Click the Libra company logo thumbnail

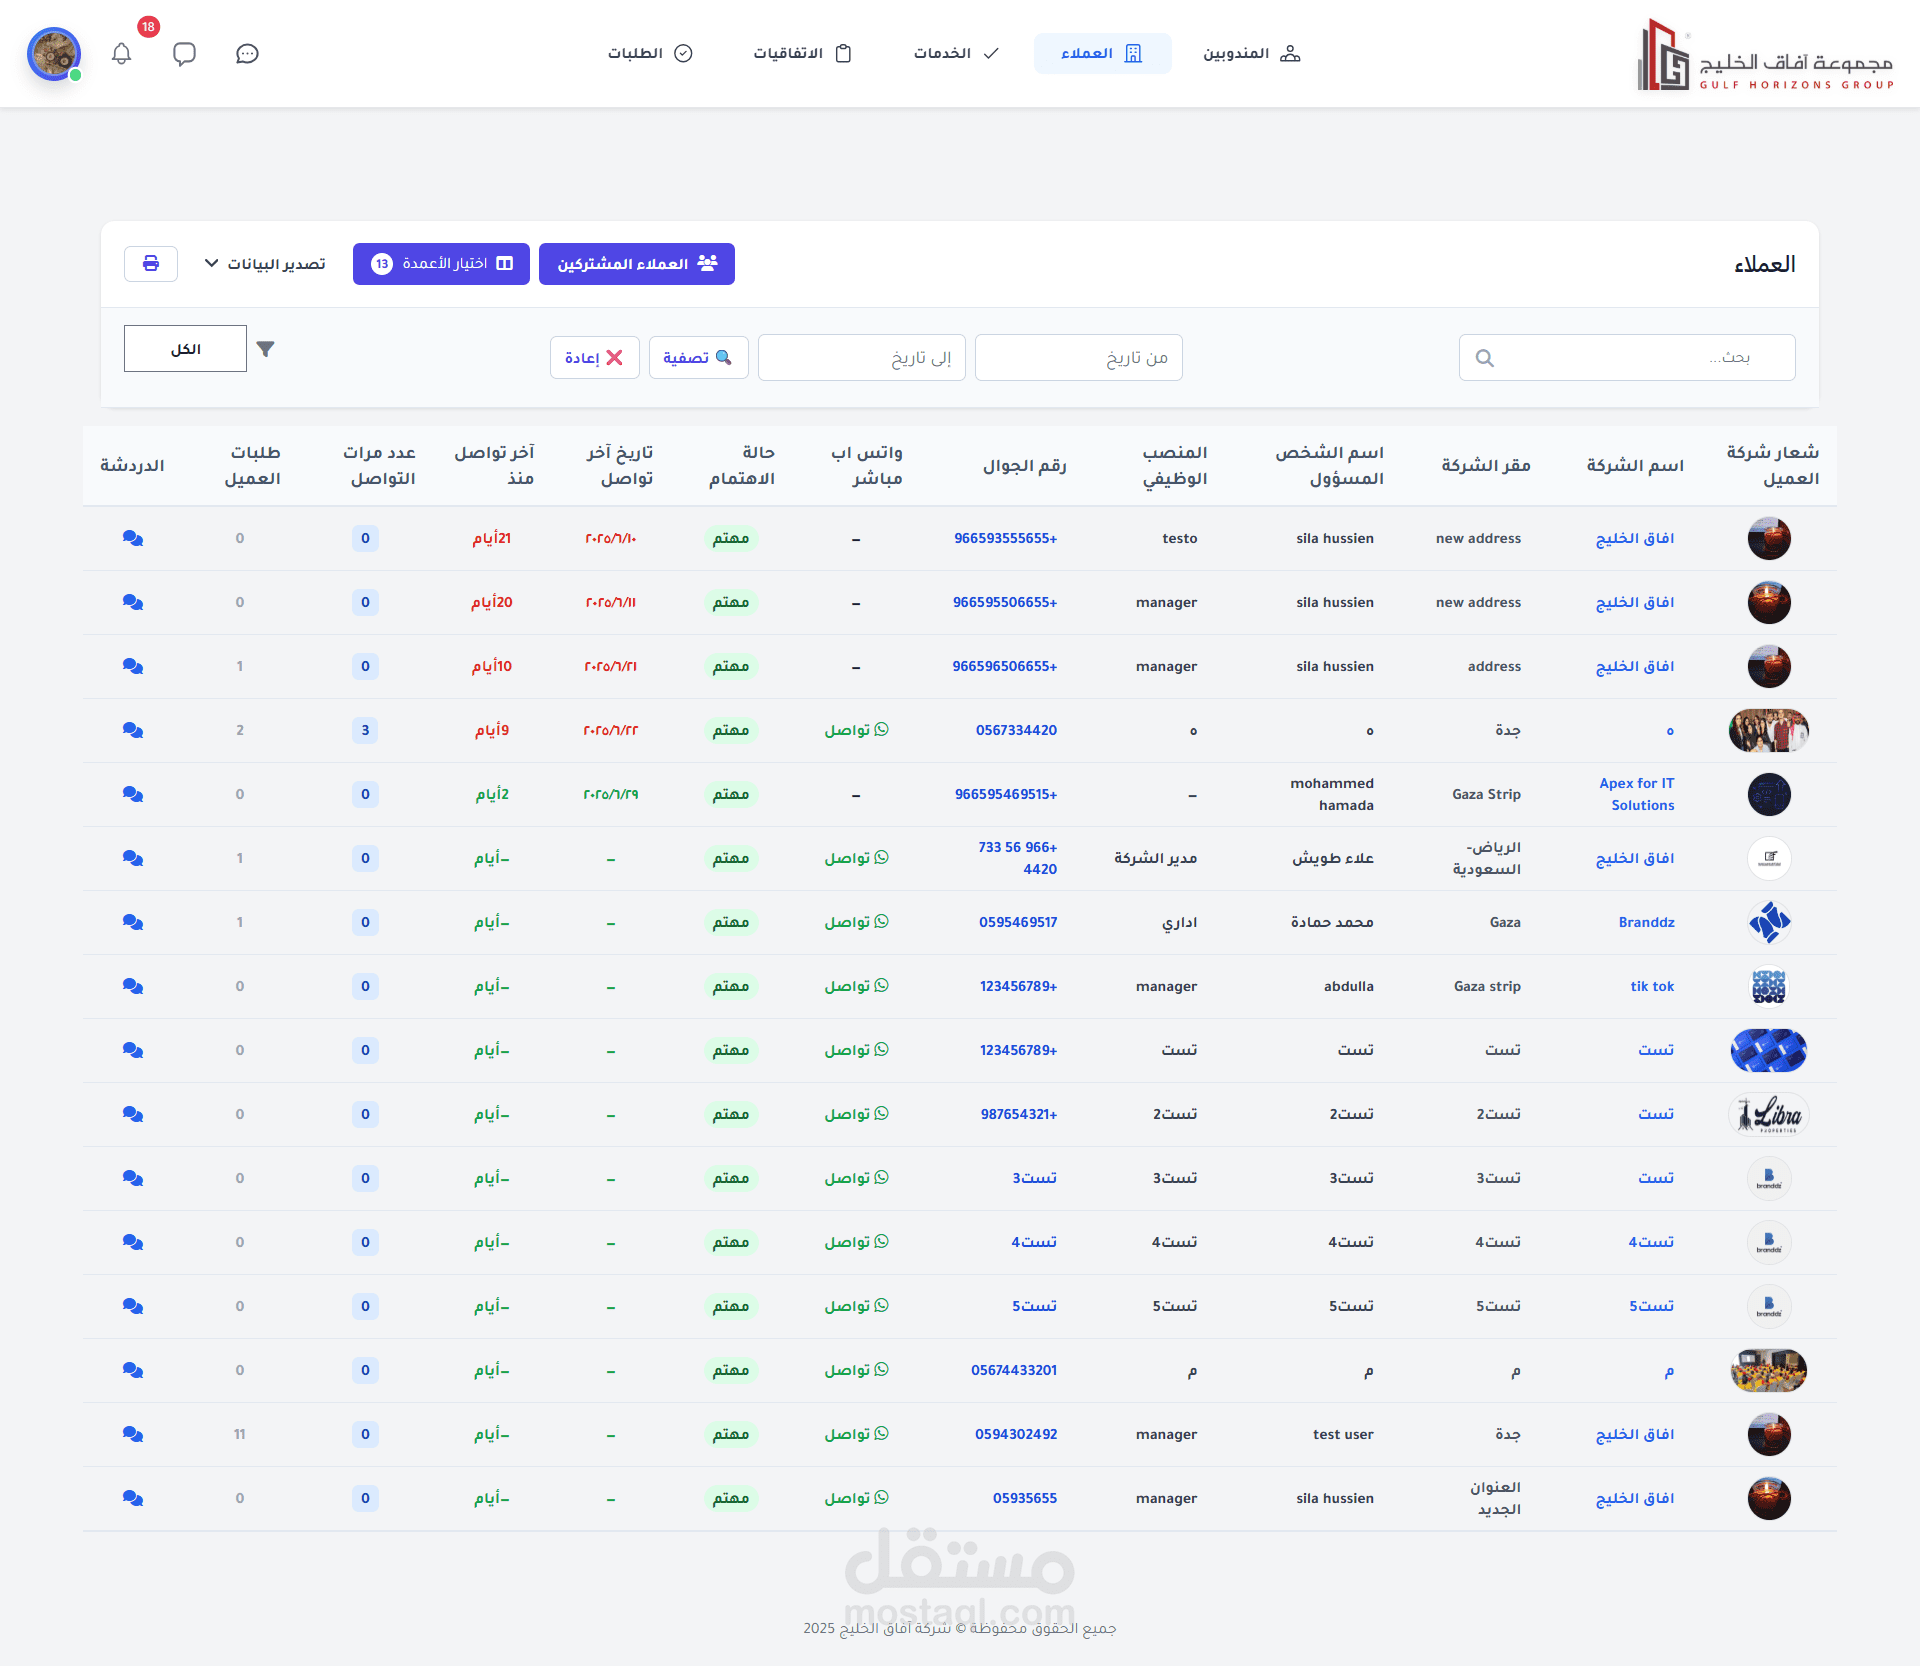click(1768, 1114)
